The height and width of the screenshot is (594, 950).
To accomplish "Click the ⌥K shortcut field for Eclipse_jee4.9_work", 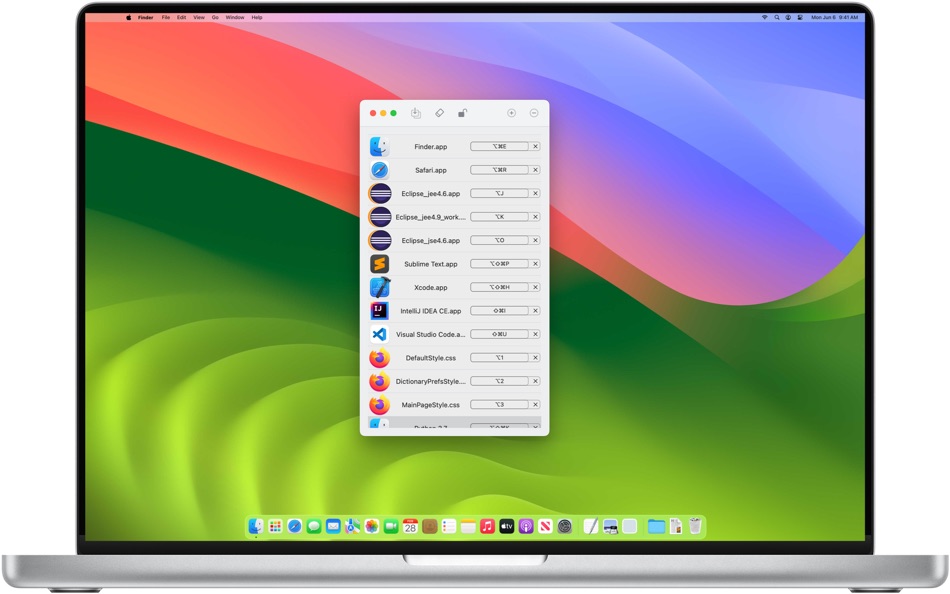I will tap(499, 217).
